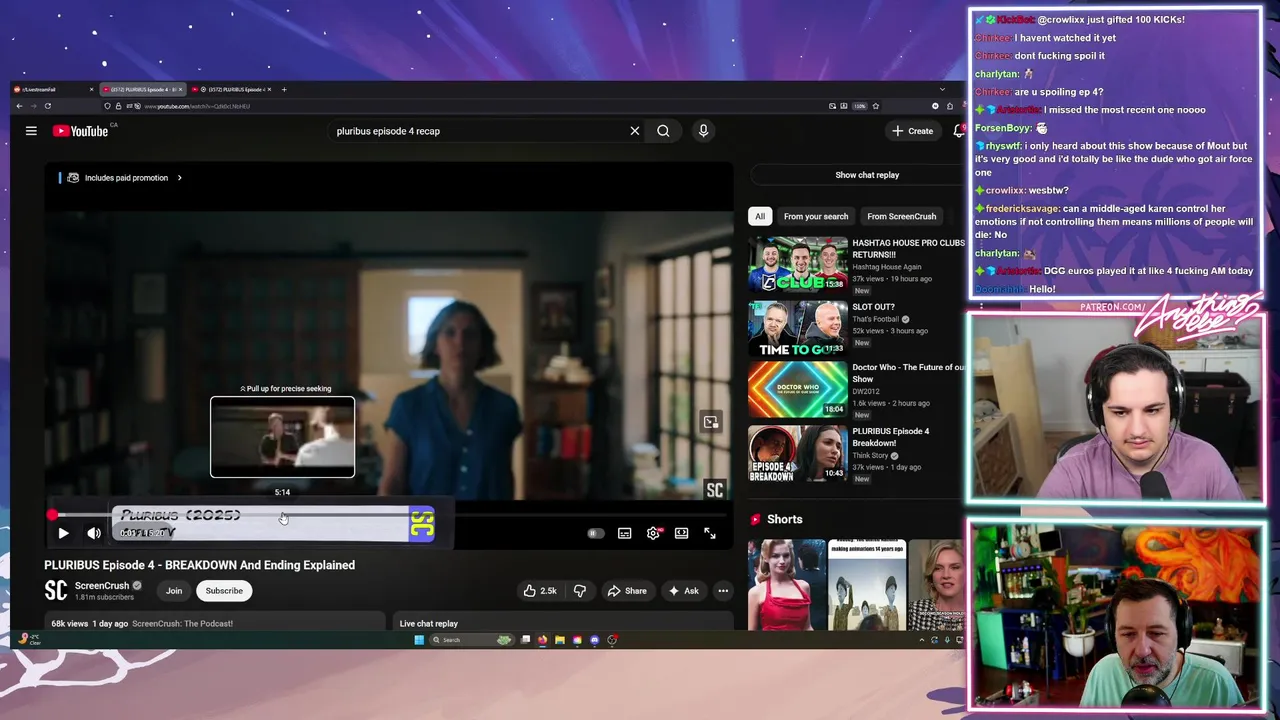Click the seek preview thumbnail
Image resolution: width=1280 pixels, height=720 pixels.
point(282,437)
